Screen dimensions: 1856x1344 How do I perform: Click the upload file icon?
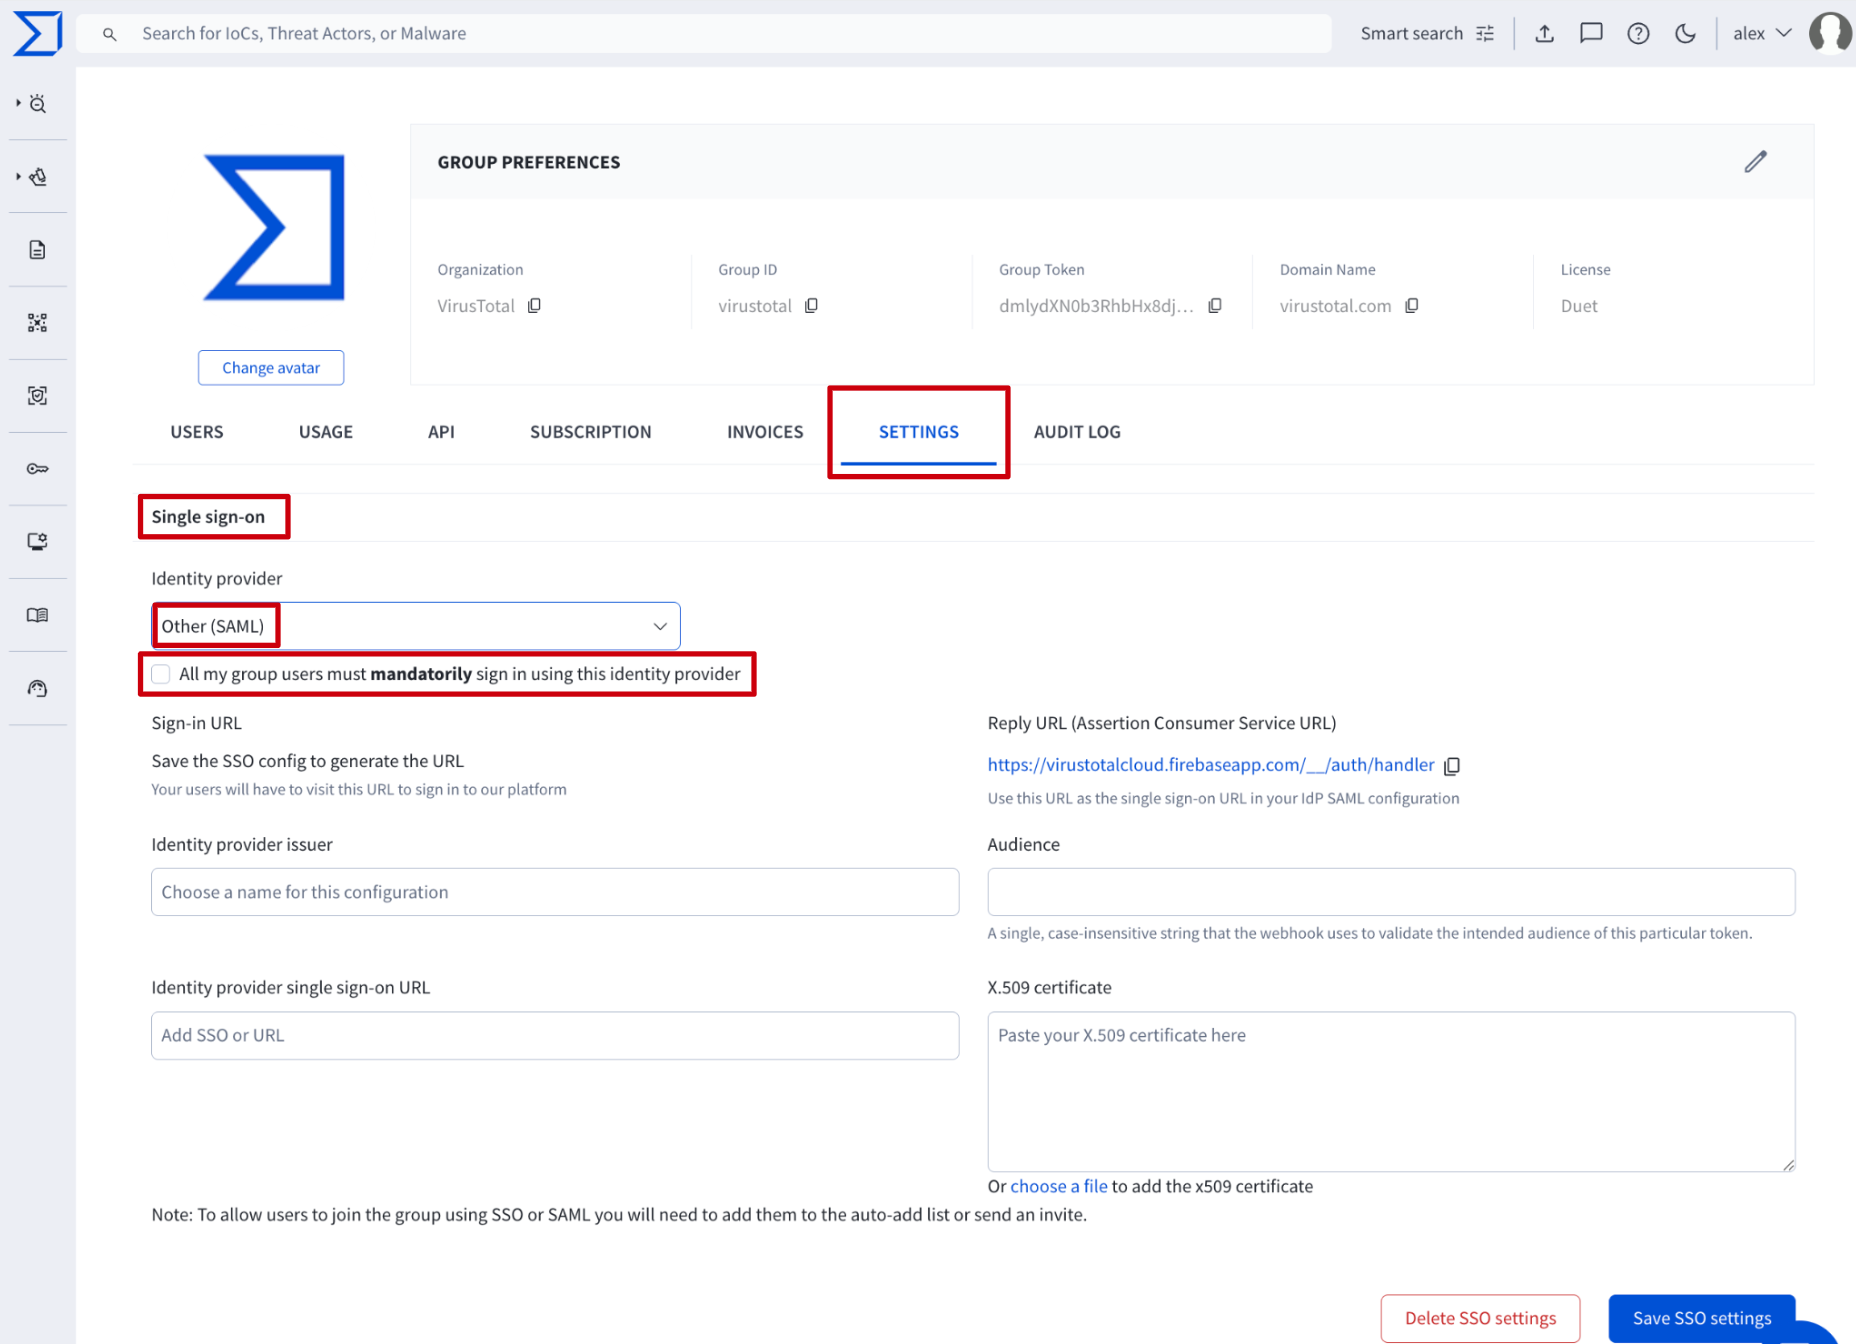point(1545,34)
